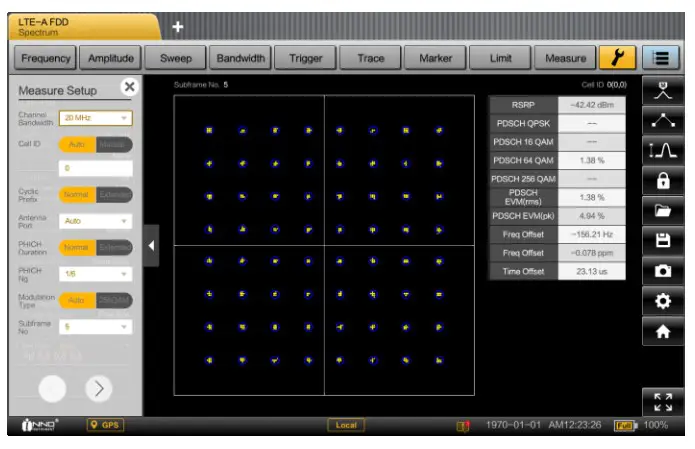Screen dimensions: 695x449
Task: Set Cell ID mode to Auto
Action: [77, 144]
